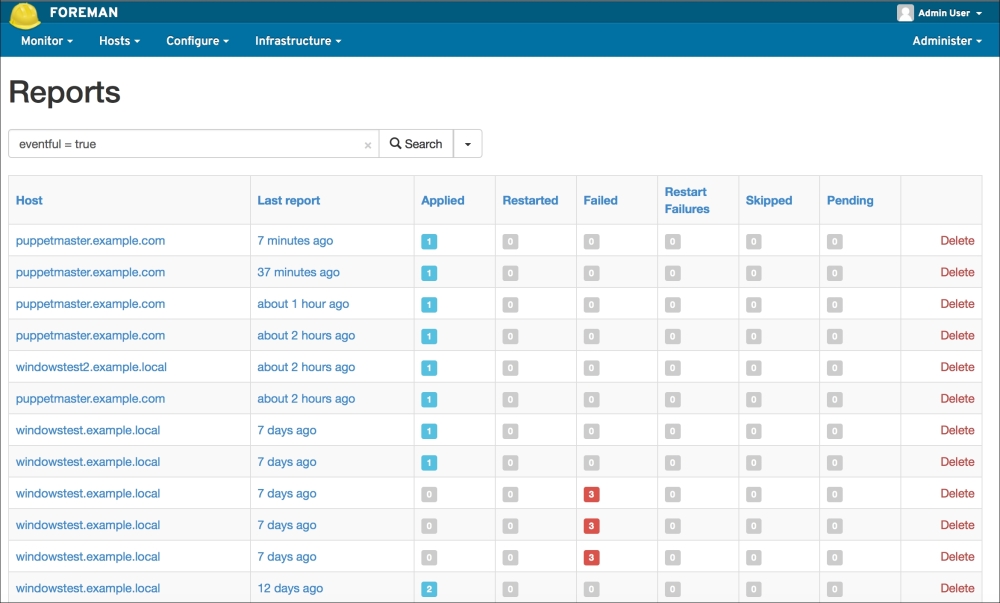Open the dropdown next to the Search button
1000x603 pixels.
[x=468, y=144]
